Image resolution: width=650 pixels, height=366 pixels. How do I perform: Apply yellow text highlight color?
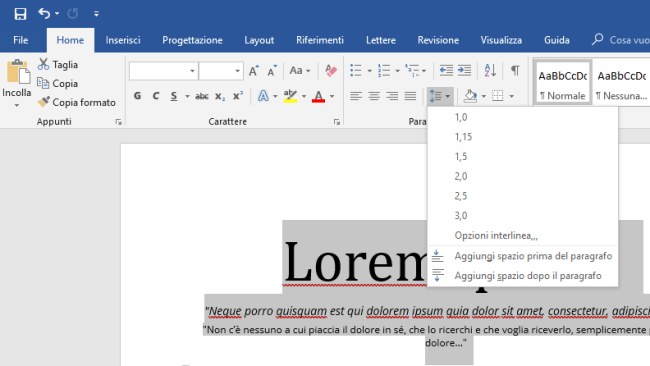tap(290, 96)
